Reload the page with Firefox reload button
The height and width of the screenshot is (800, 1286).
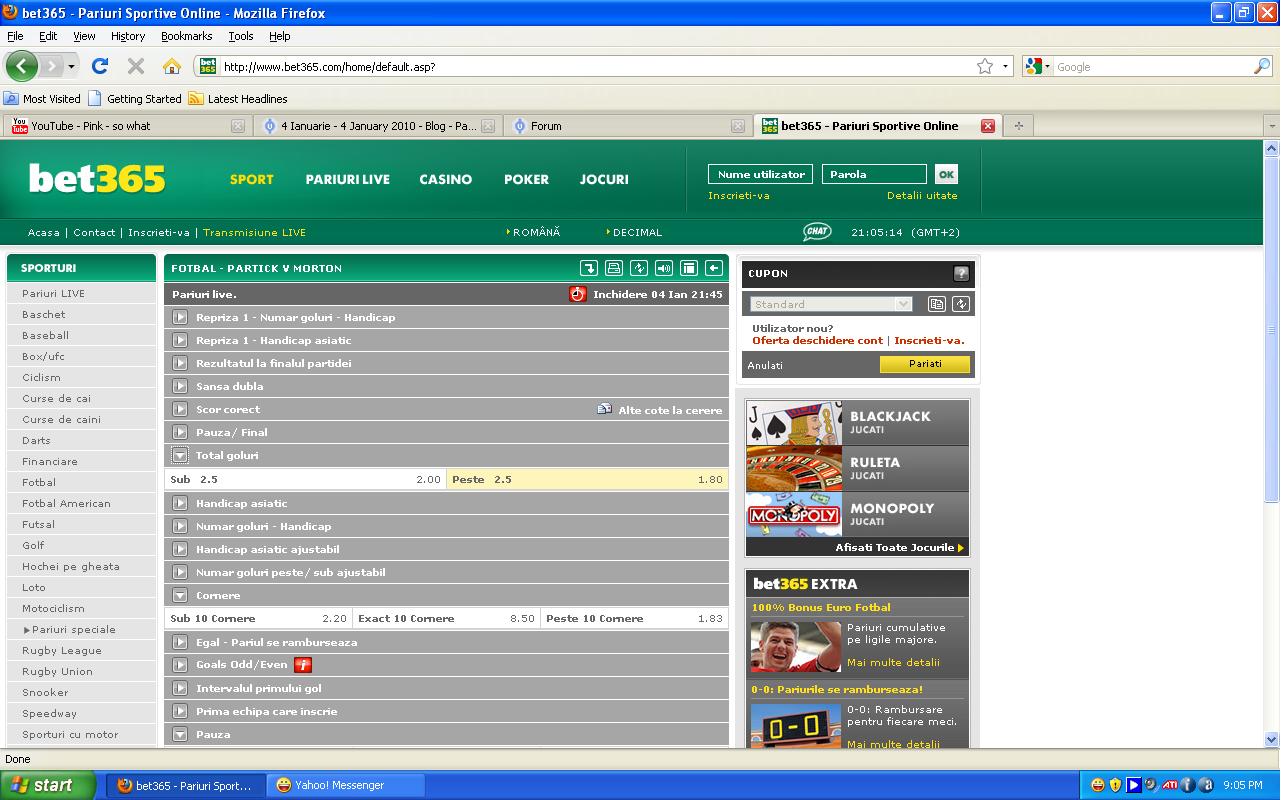pos(100,66)
